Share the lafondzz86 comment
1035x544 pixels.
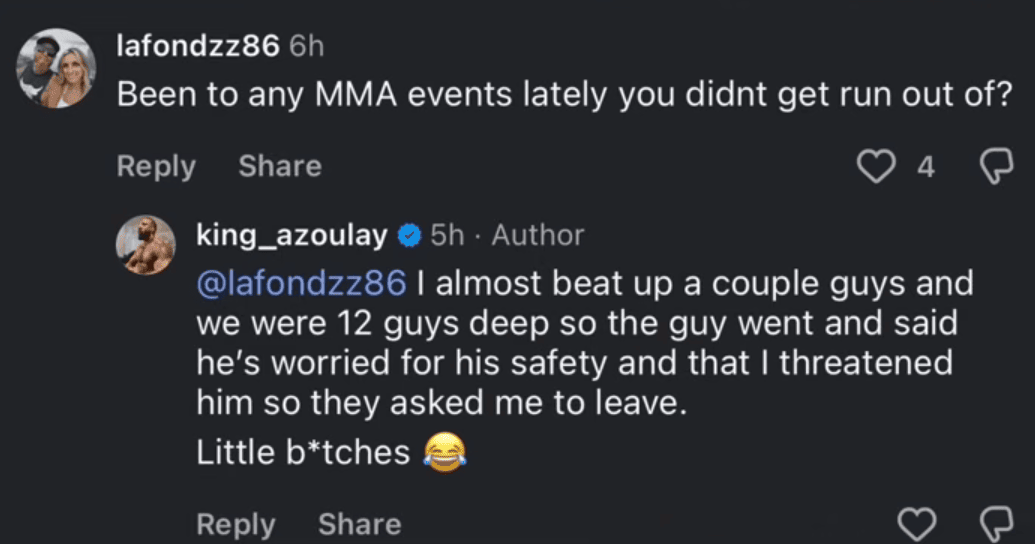[x=280, y=166]
